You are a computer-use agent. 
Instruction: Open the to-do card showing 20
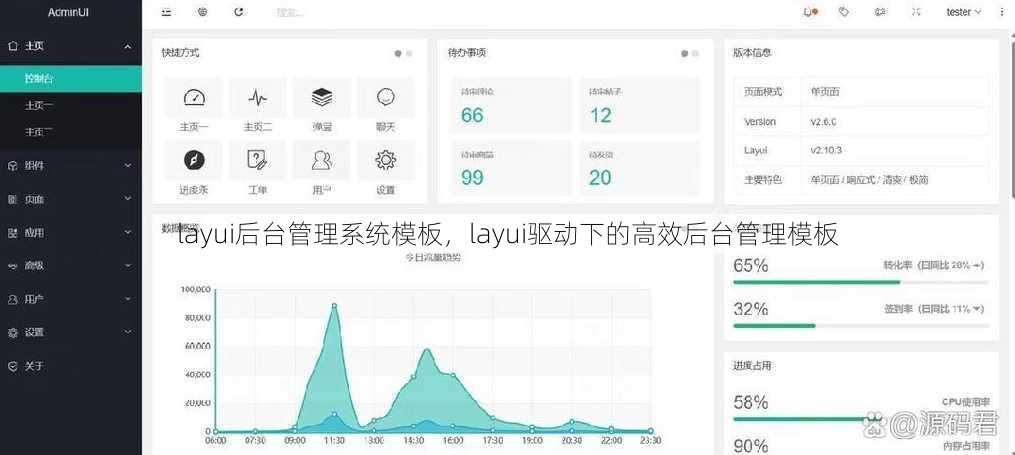(x=640, y=168)
